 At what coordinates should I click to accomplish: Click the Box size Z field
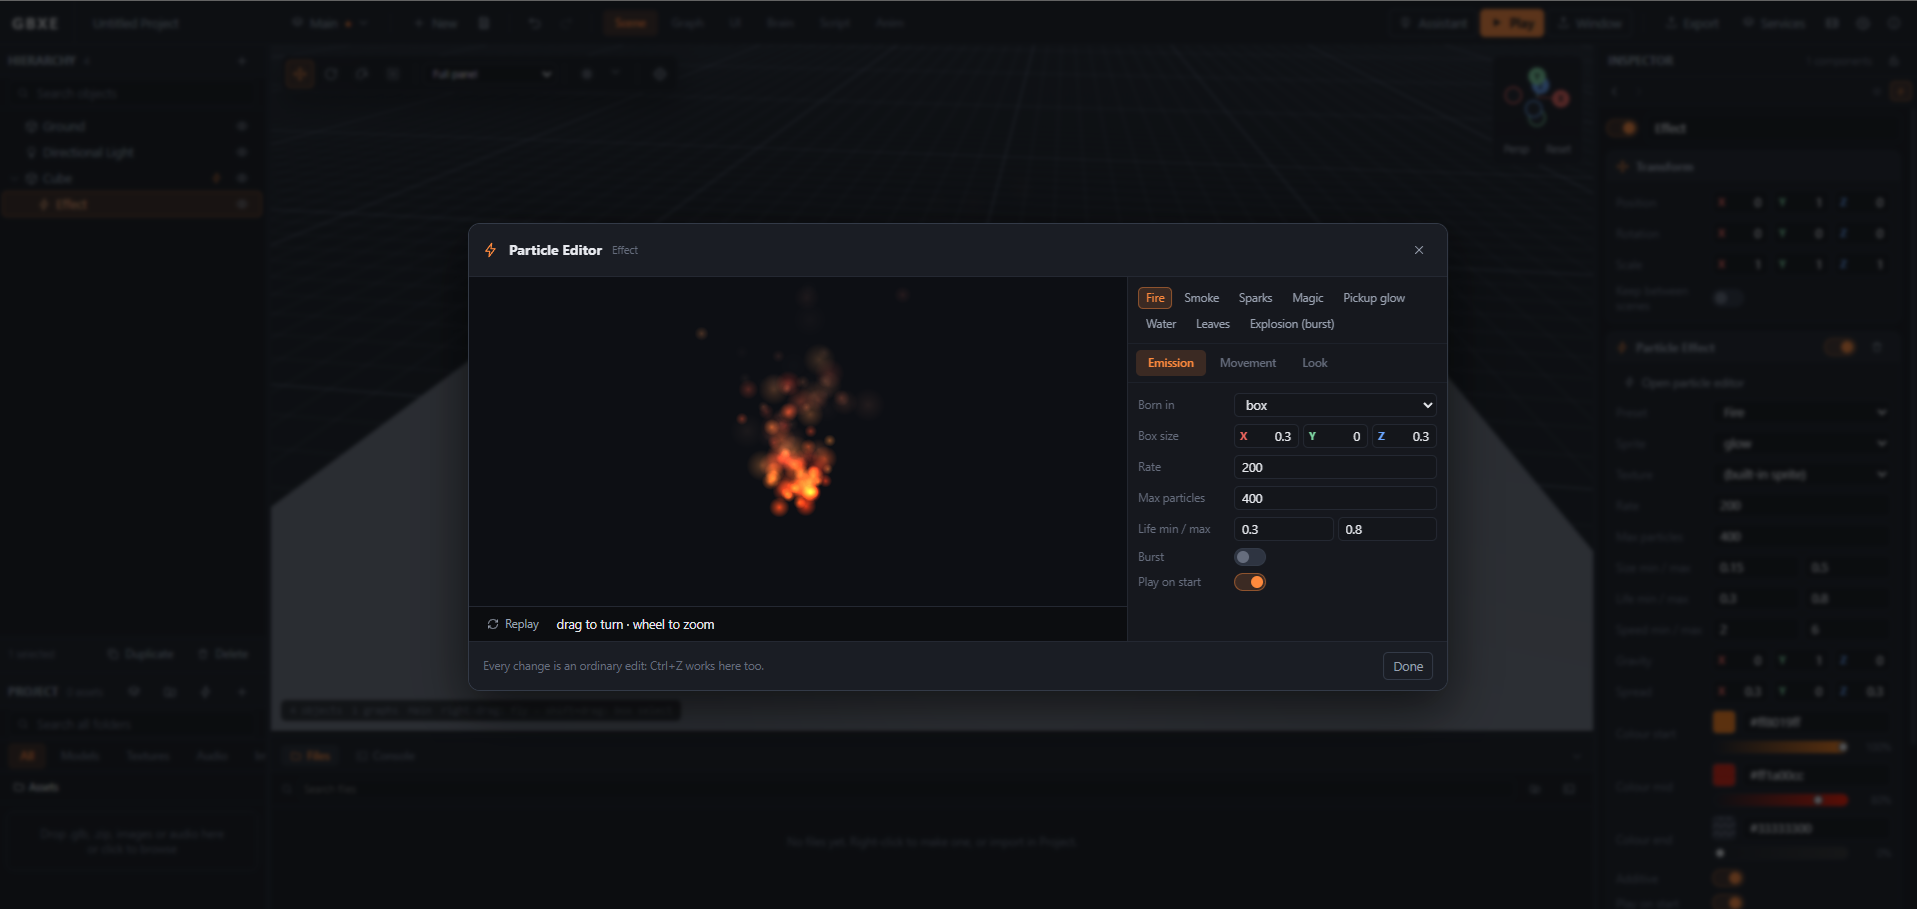[x=1404, y=436]
